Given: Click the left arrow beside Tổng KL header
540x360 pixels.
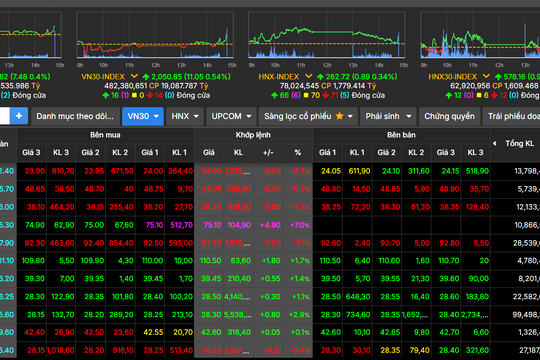Looking at the screenshot, I should point(495,143).
